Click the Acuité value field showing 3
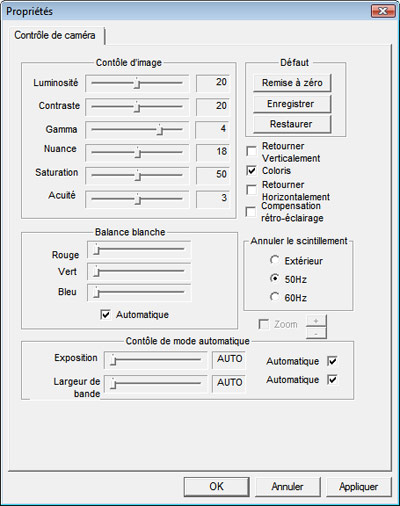This screenshot has height=506, width=400. [x=213, y=199]
